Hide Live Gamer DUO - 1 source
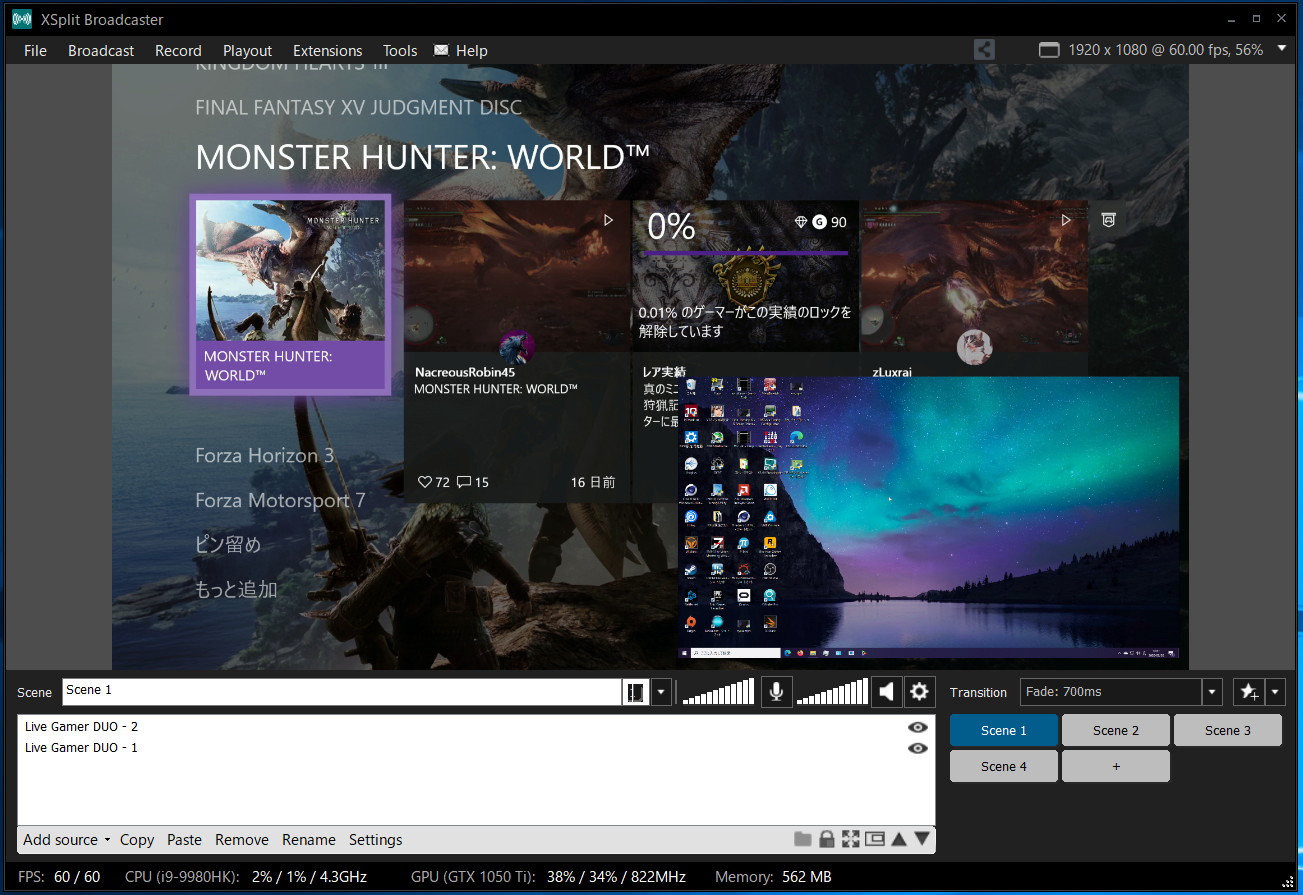Screen dimensions: 1303x895 917,748
